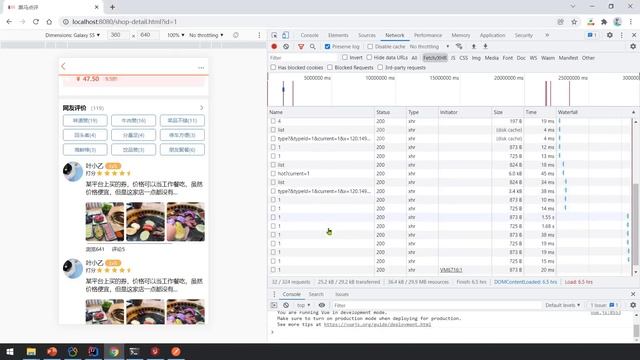Go back in shop detail page
This screenshot has height=360, width=640.
click(63, 66)
